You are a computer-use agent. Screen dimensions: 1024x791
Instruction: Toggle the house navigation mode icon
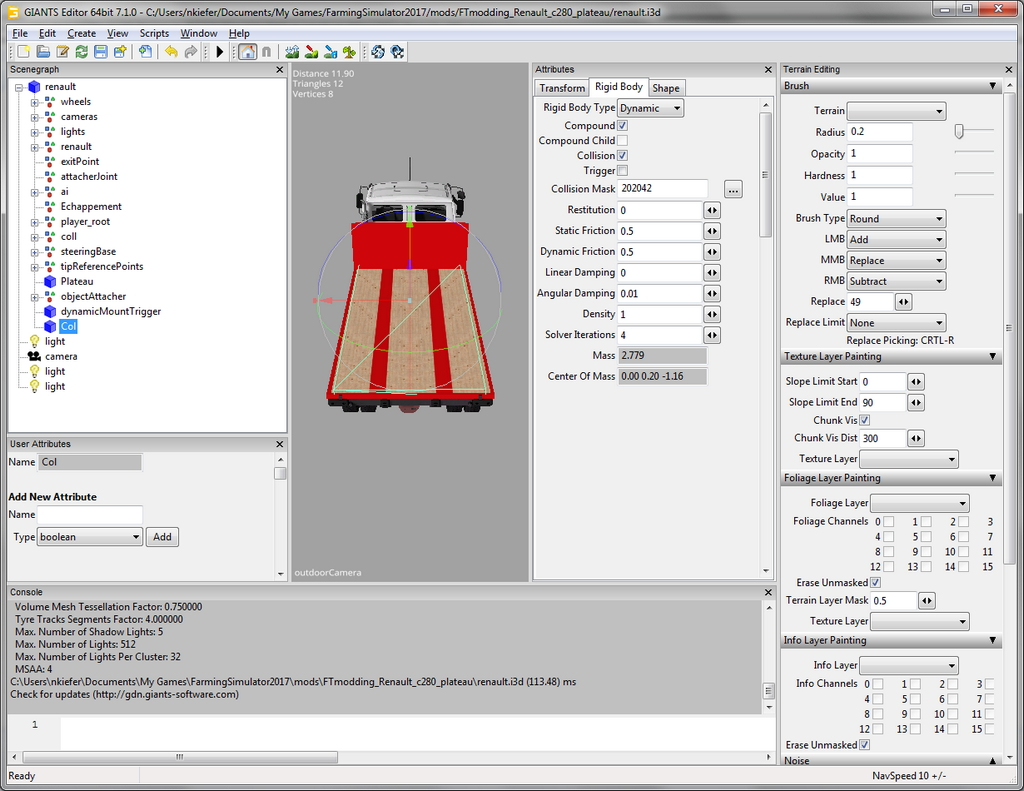click(247, 52)
